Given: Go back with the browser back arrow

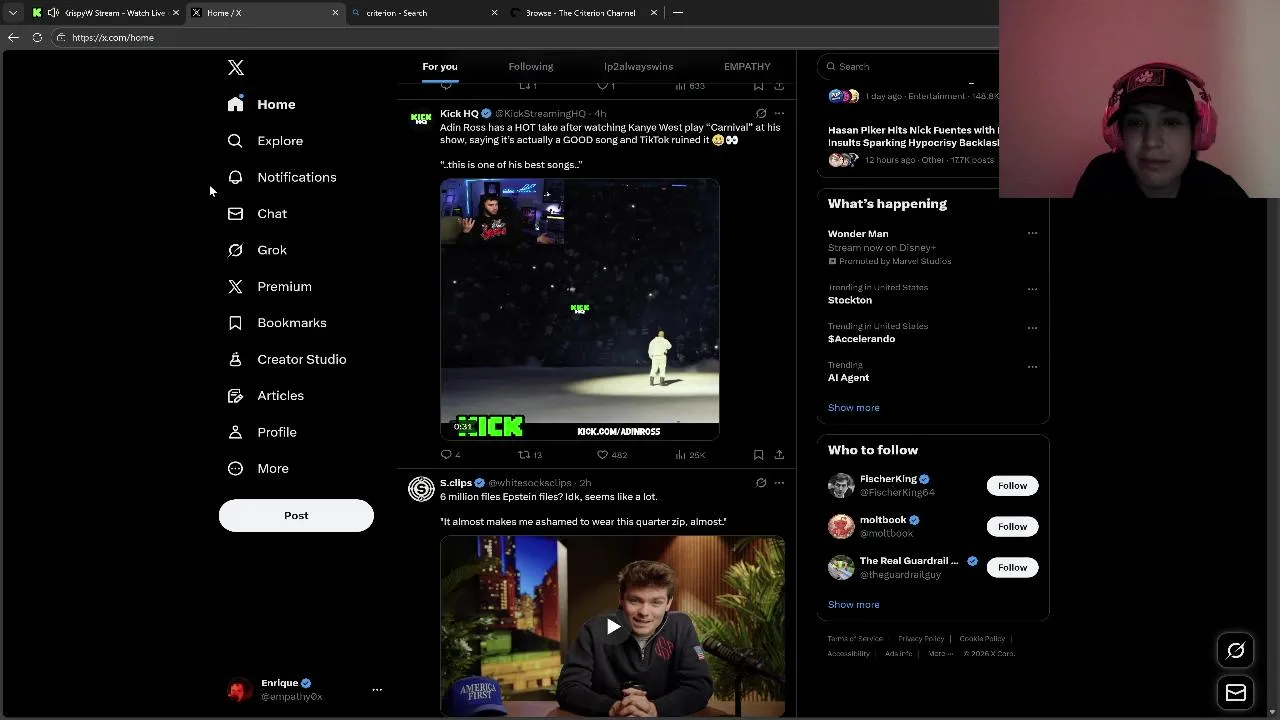Looking at the screenshot, I should click(x=13, y=38).
